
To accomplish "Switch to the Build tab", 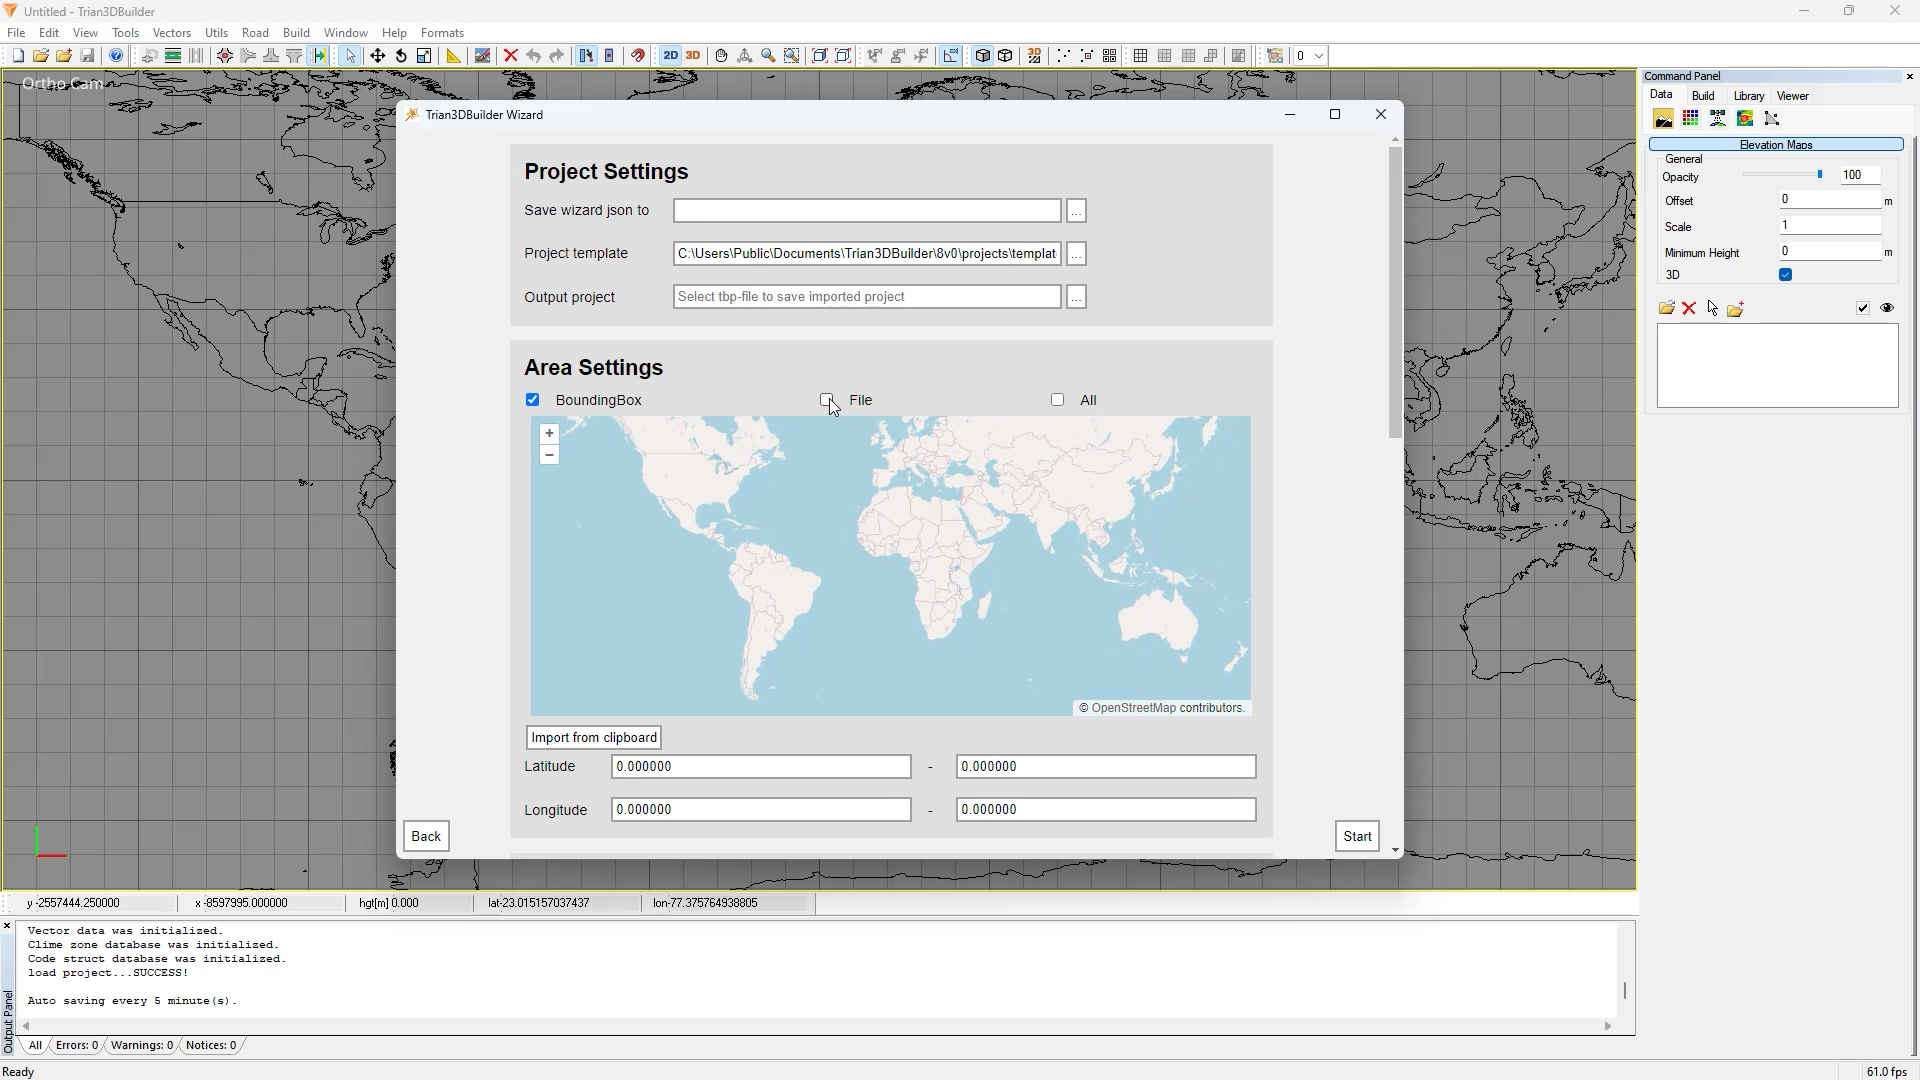I will 1703,95.
